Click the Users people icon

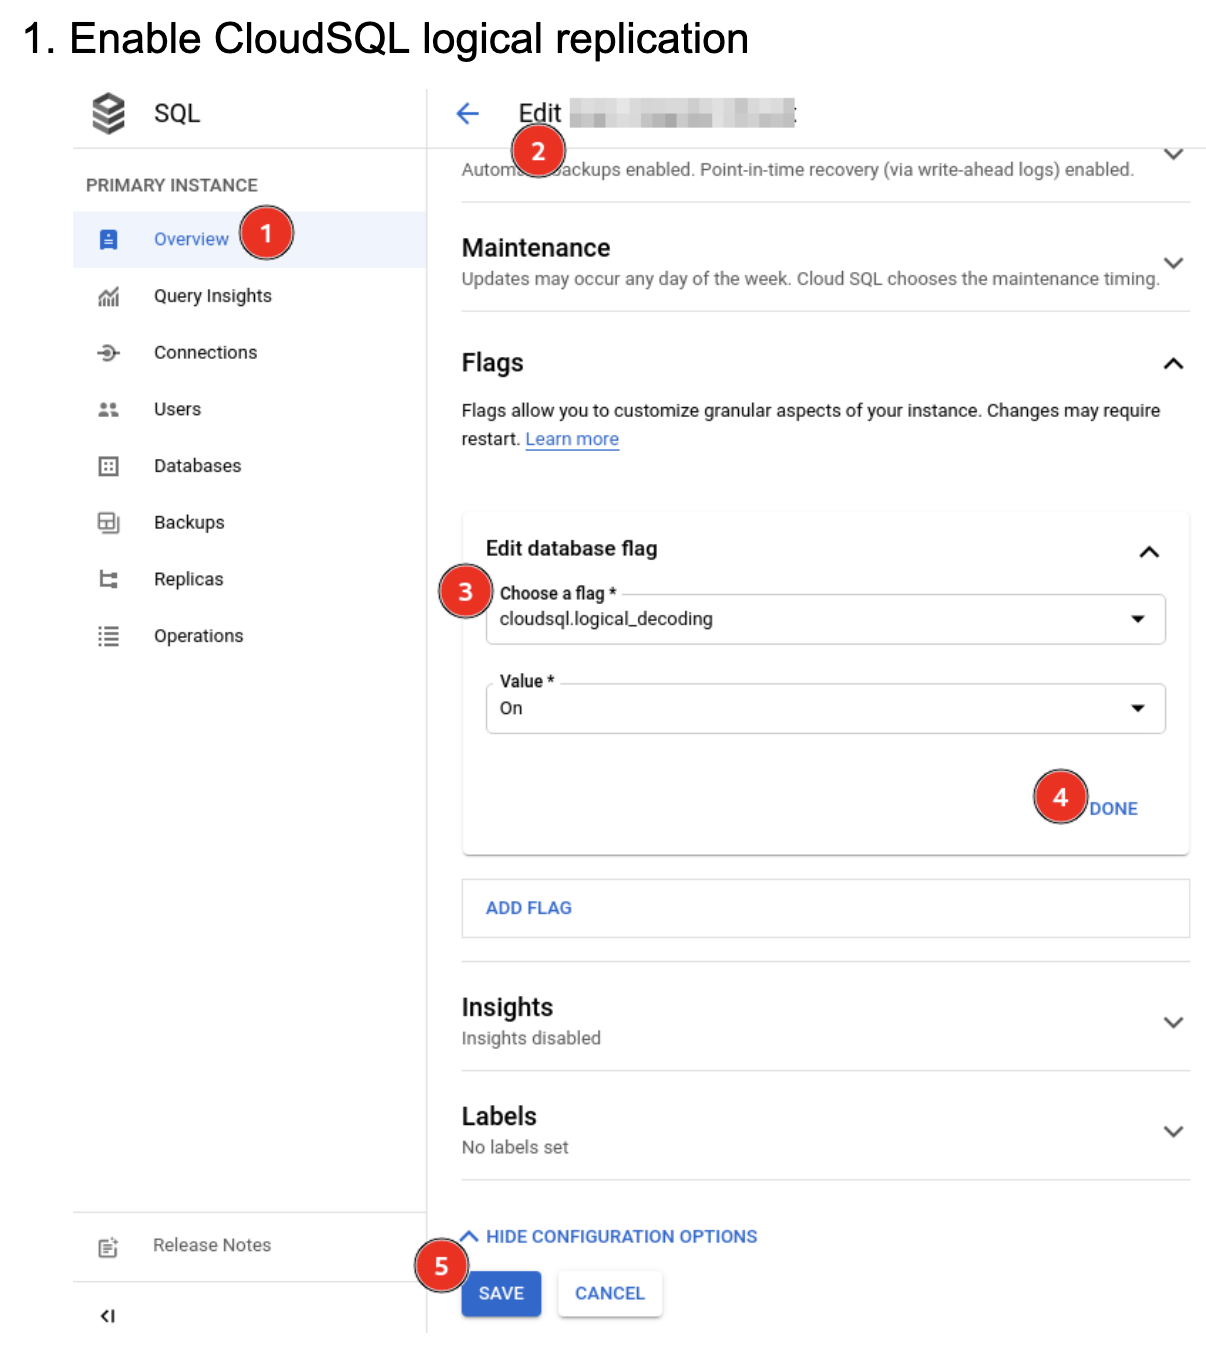[x=108, y=408]
